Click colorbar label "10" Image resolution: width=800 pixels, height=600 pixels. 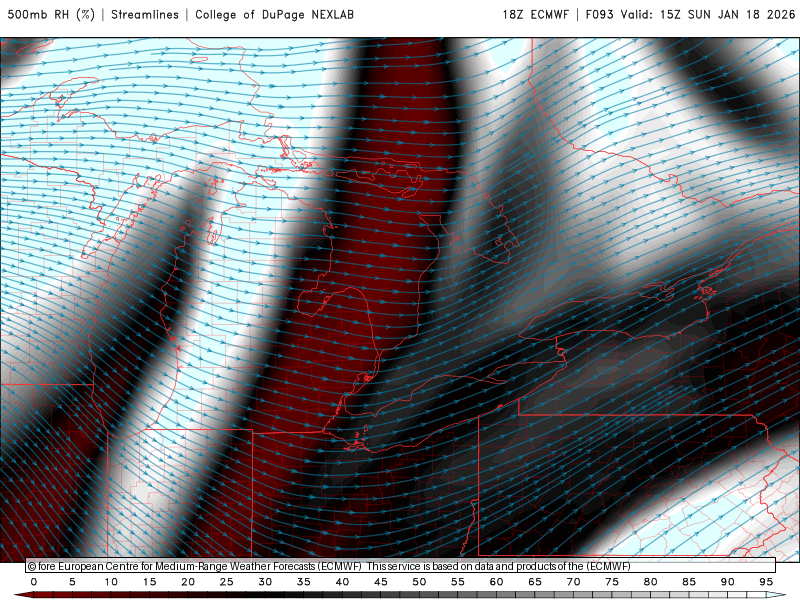tap(111, 582)
